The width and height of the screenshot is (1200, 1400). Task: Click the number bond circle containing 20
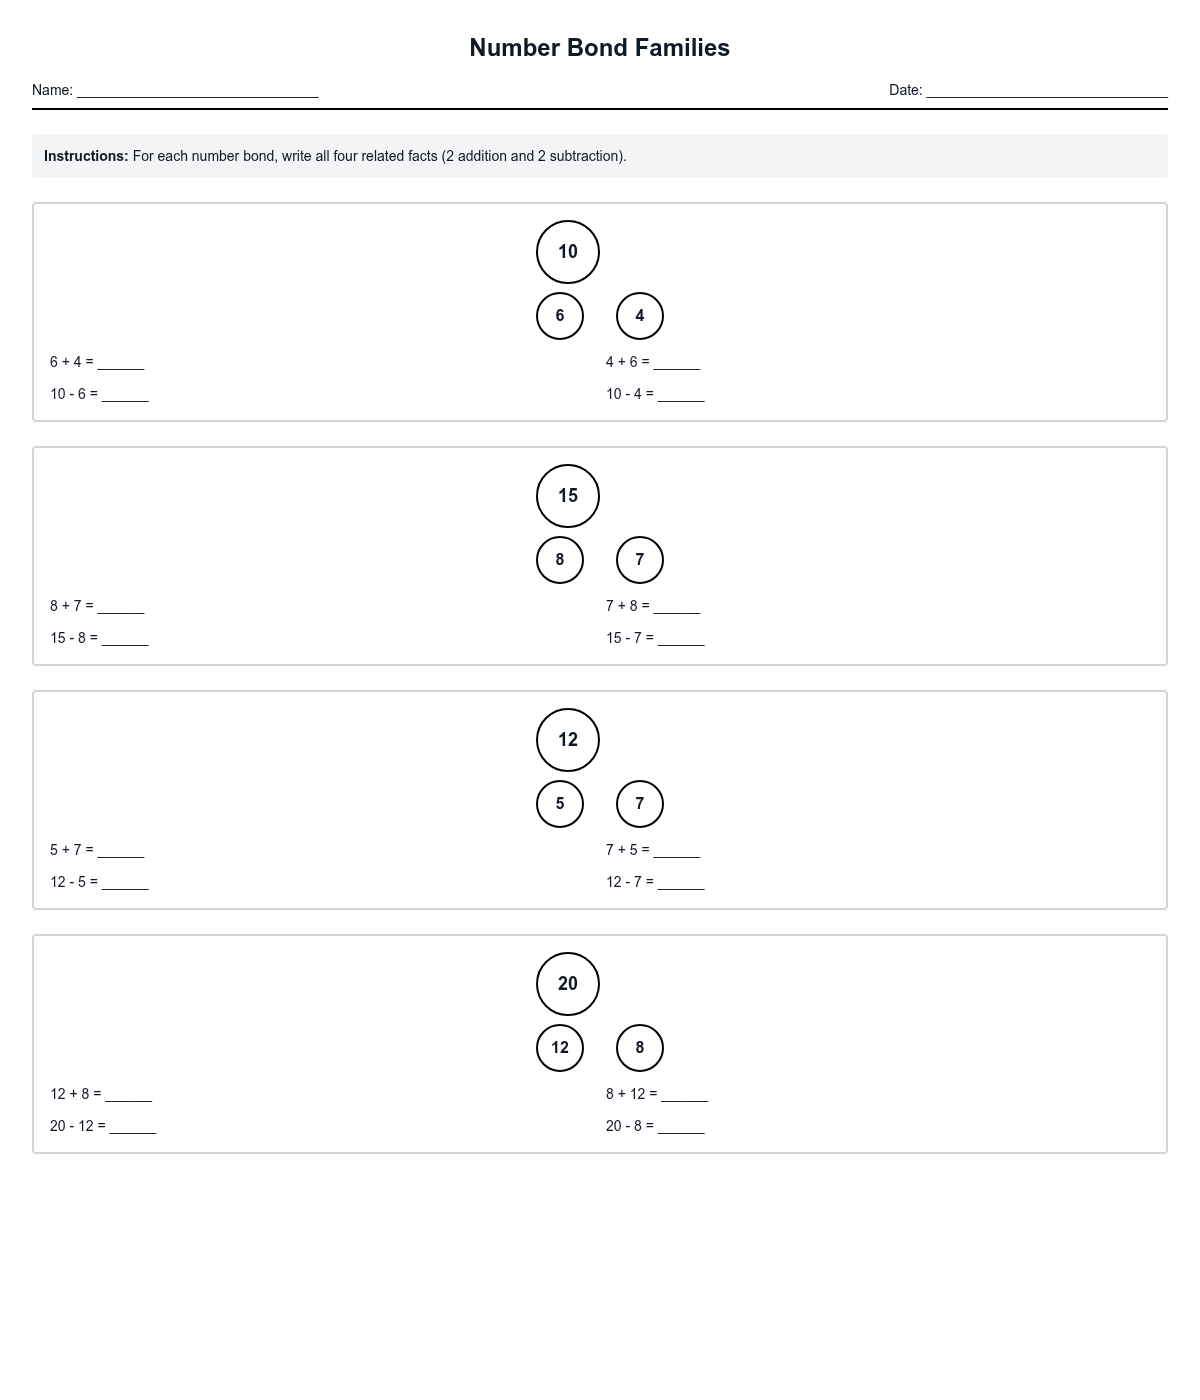tap(568, 984)
